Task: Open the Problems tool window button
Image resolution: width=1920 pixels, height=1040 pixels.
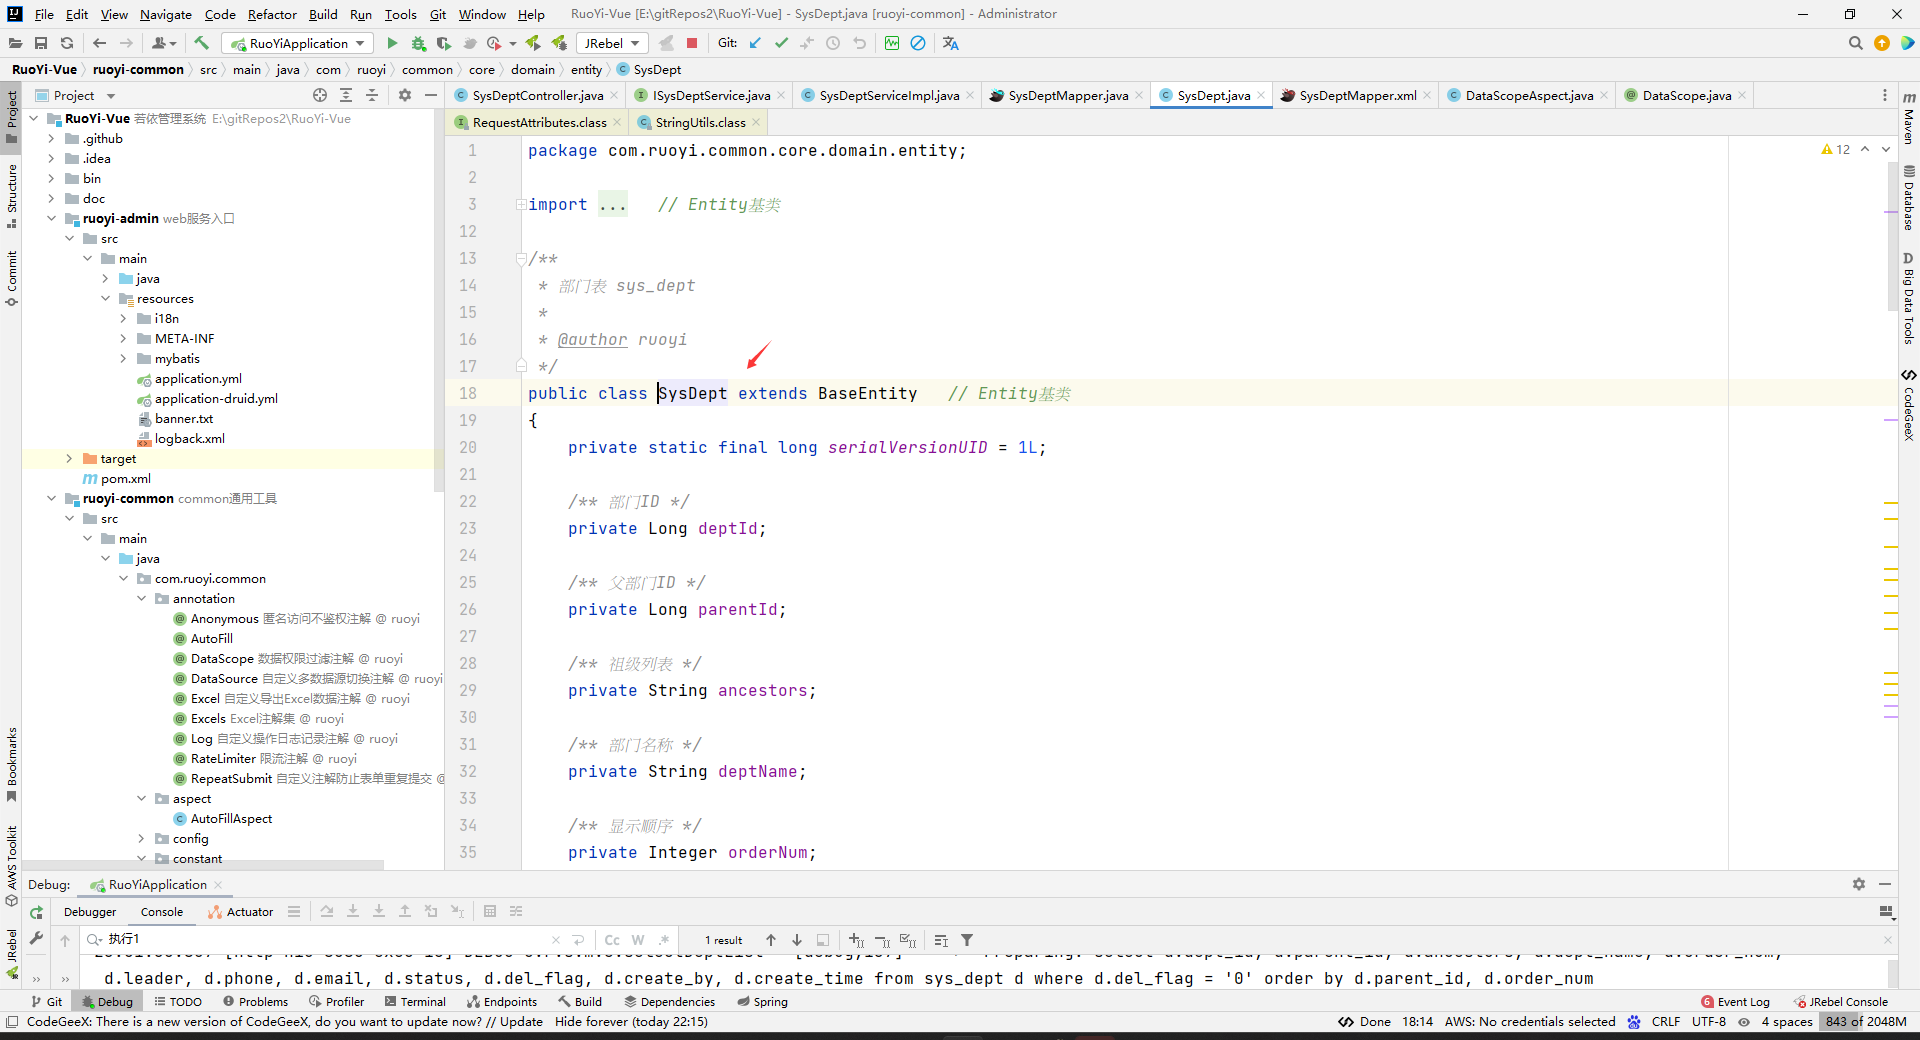Action: coord(255,1001)
